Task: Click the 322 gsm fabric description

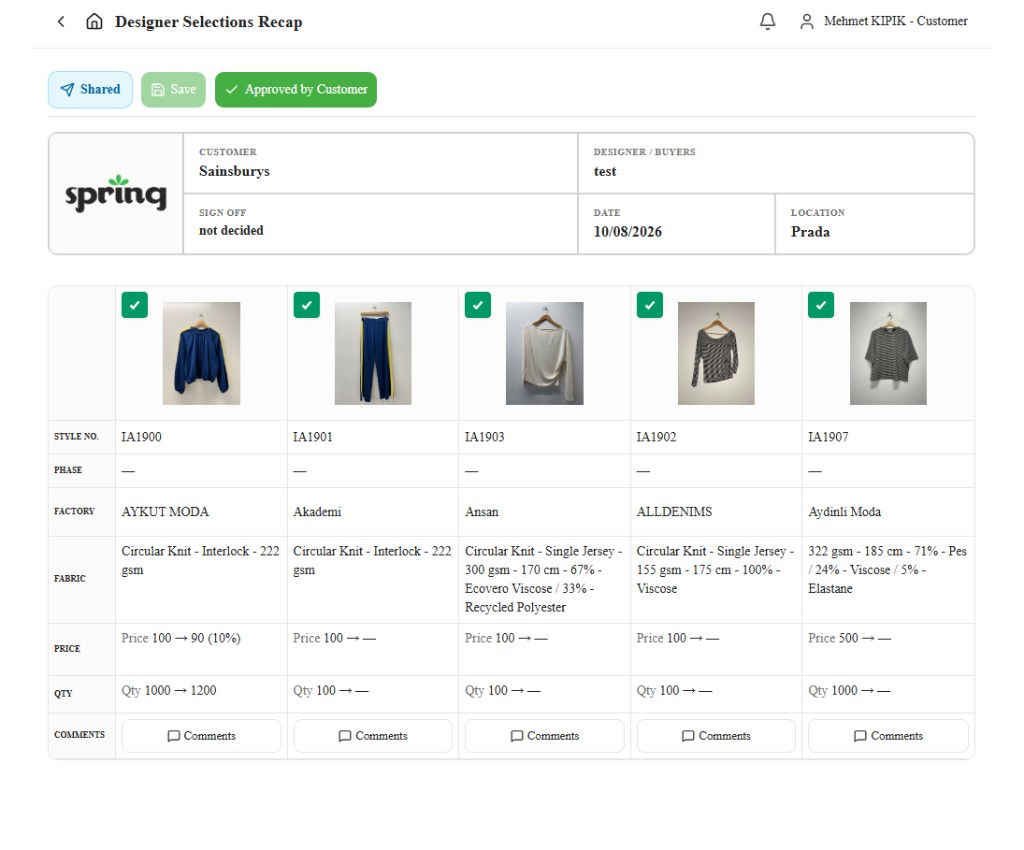Action: click(x=888, y=569)
